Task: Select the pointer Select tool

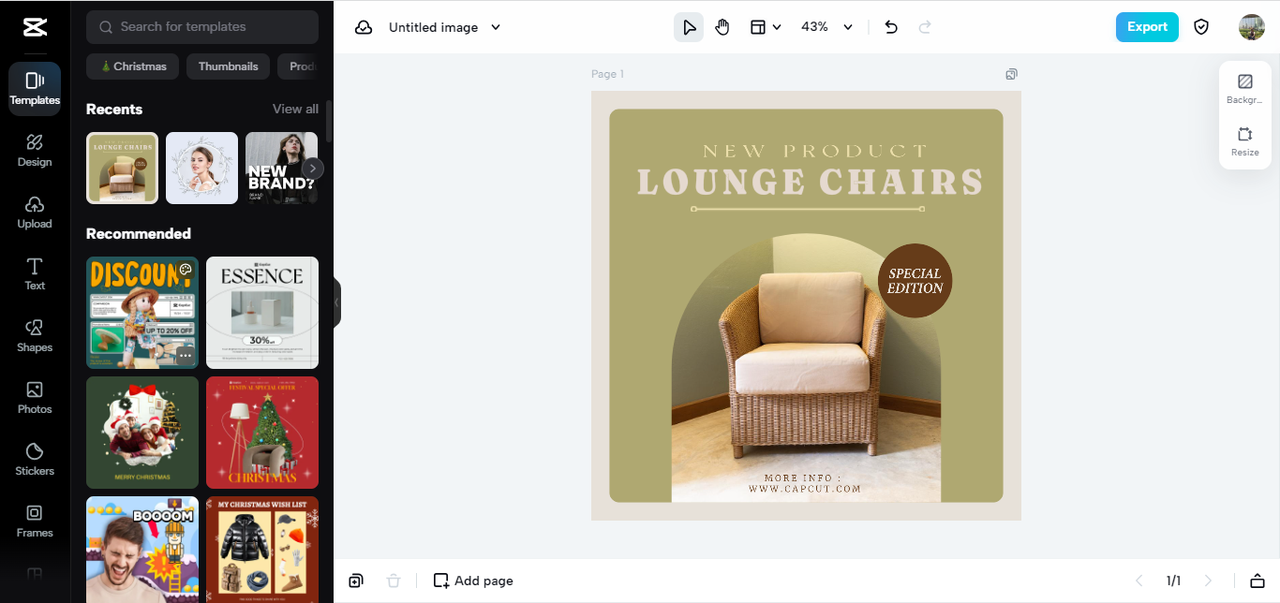Action: (688, 27)
